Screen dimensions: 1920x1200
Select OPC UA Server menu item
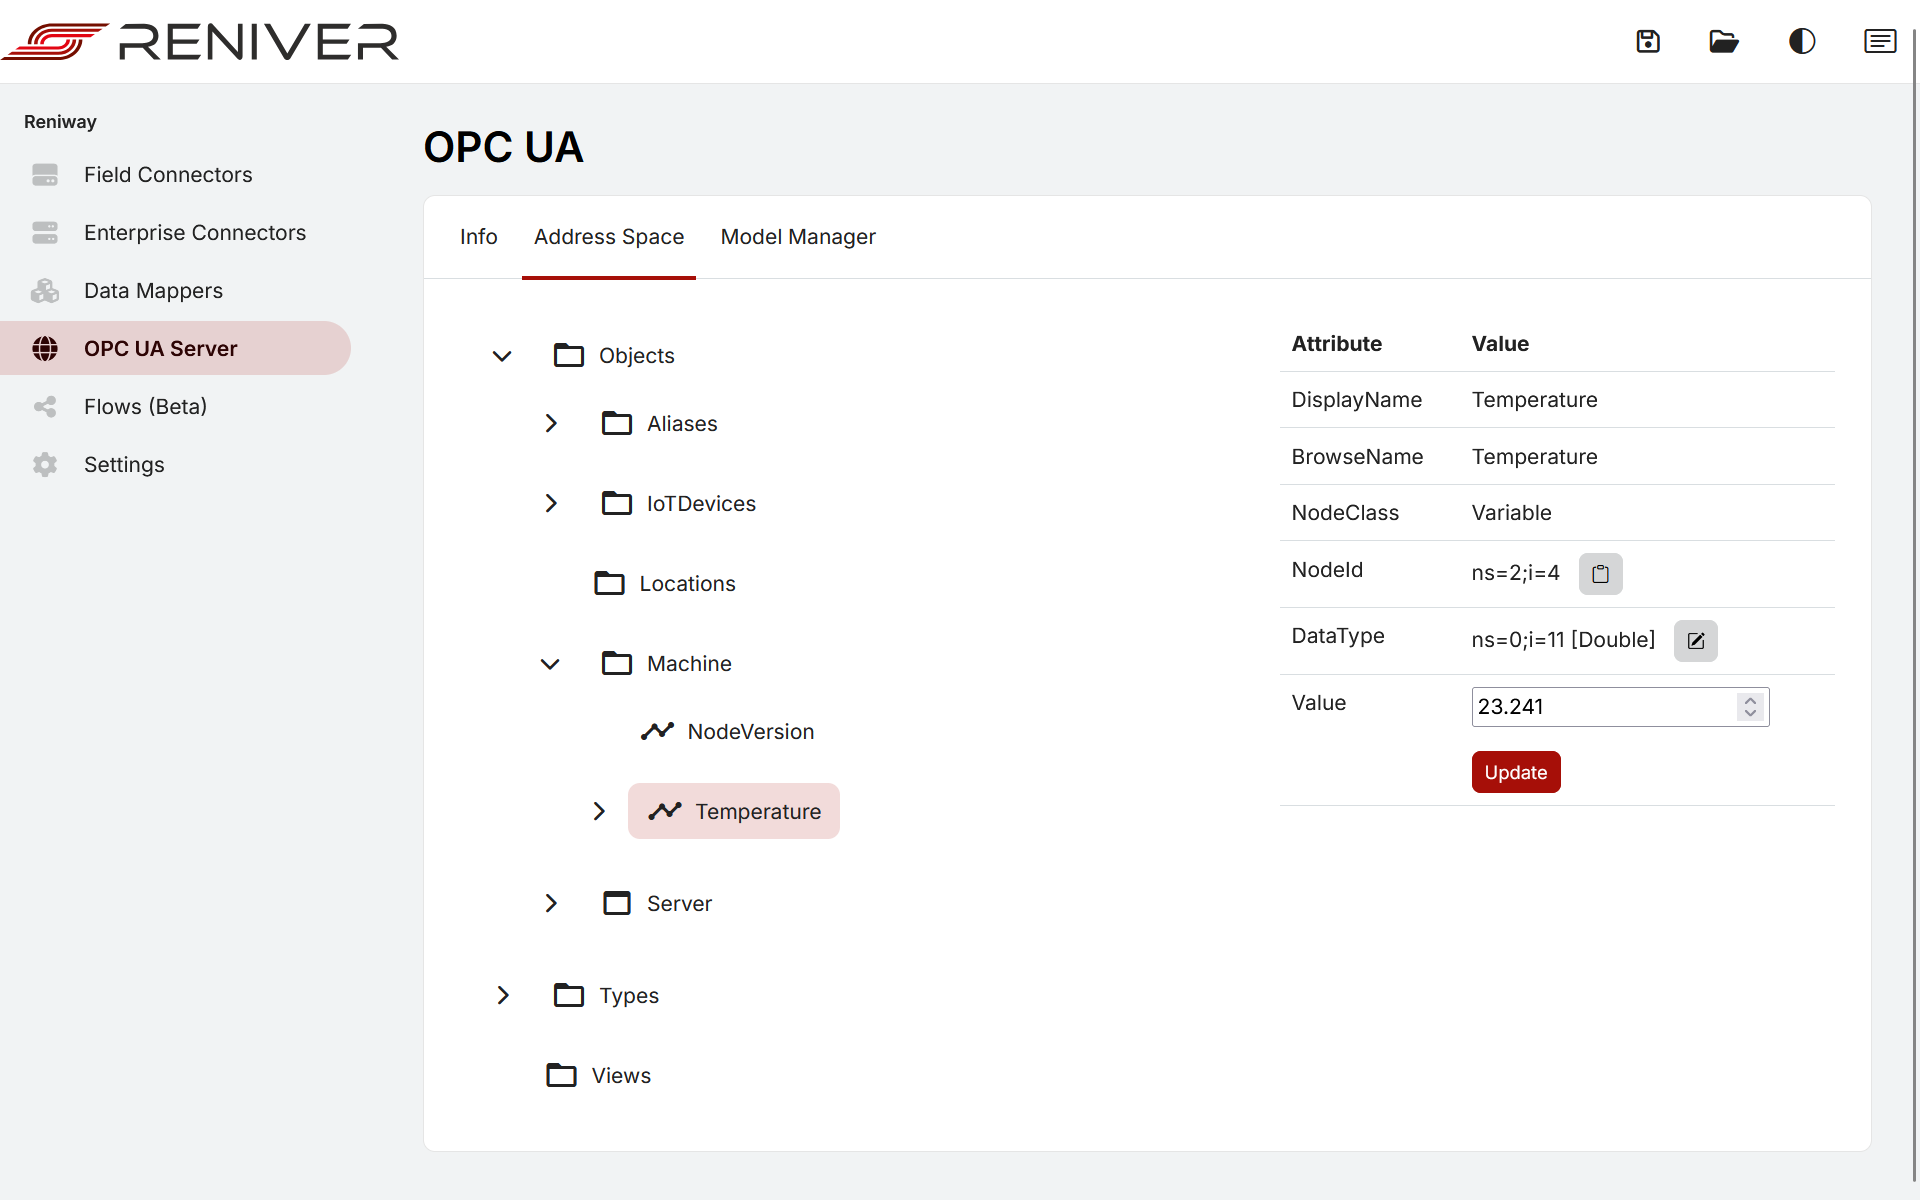(x=175, y=349)
